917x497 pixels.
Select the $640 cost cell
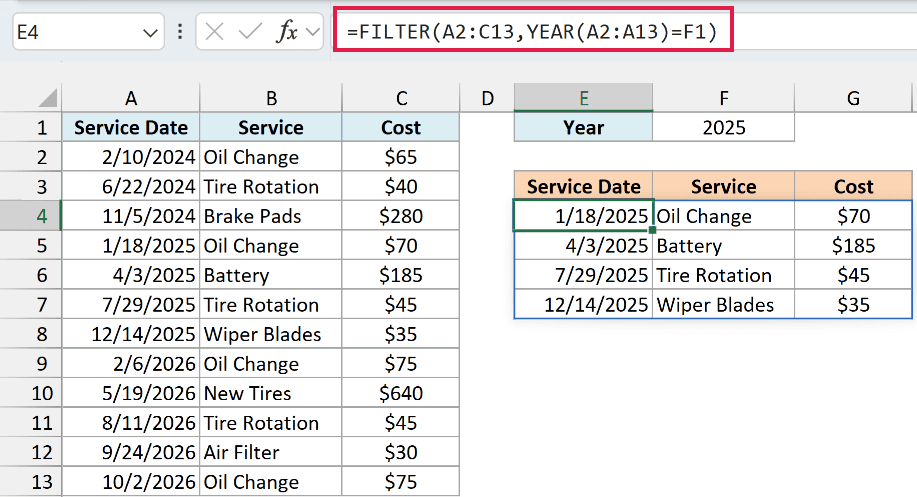401,393
